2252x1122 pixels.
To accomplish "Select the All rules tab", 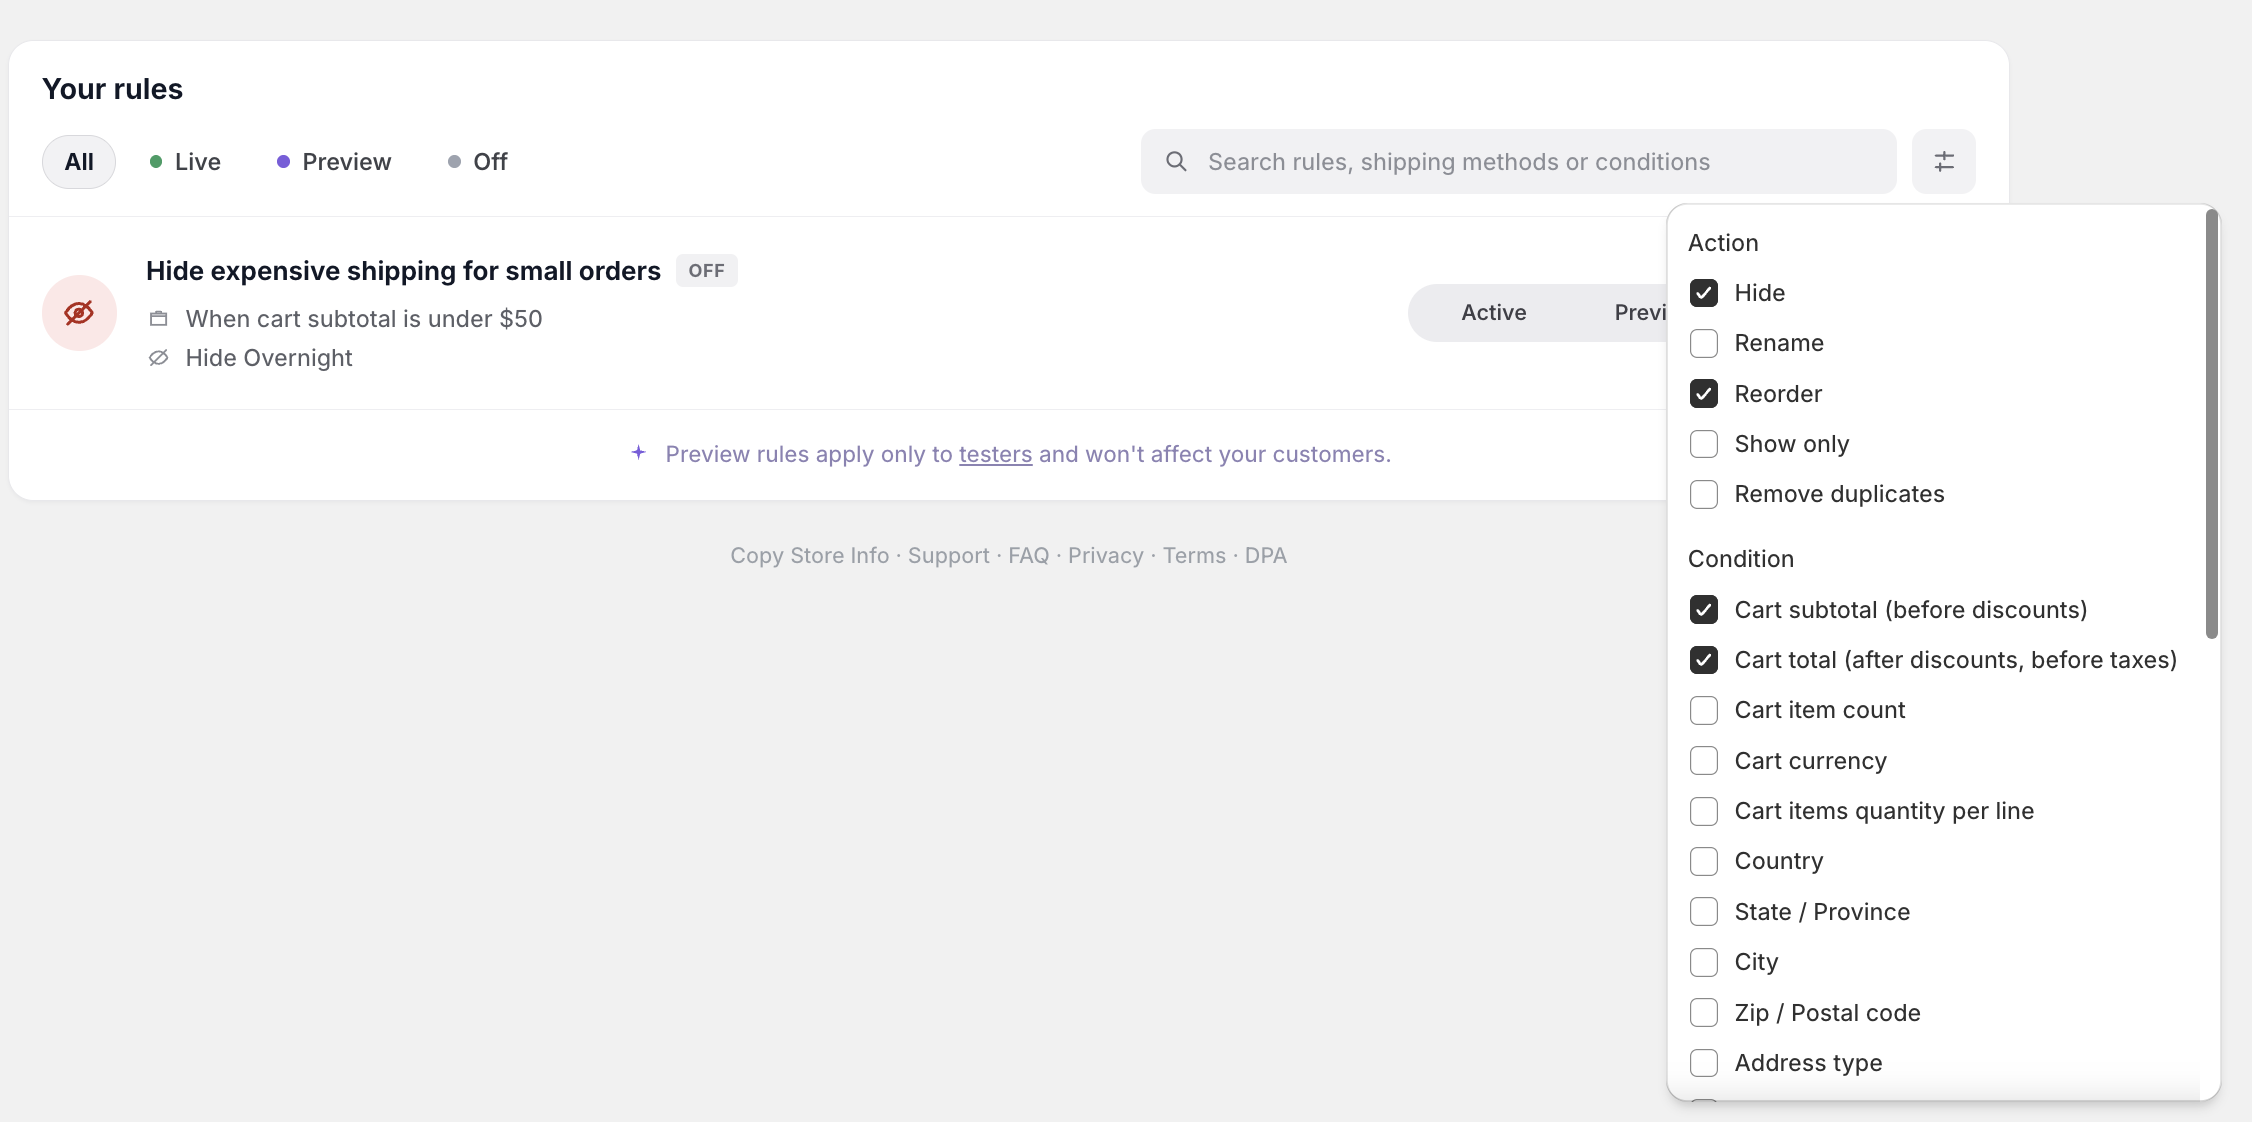I will (x=79, y=162).
